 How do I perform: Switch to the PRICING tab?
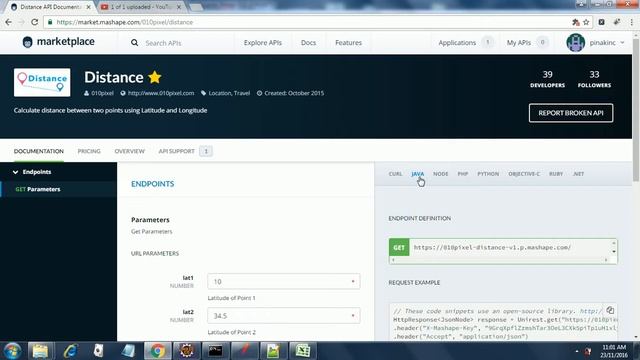click(x=89, y=151)
